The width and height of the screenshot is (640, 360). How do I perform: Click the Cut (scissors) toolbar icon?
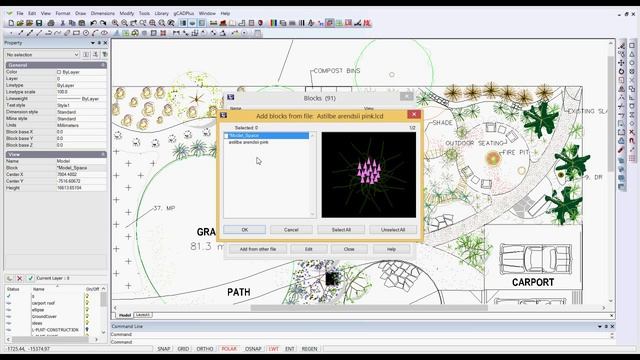pyautogui.click(x=63, y=23)
